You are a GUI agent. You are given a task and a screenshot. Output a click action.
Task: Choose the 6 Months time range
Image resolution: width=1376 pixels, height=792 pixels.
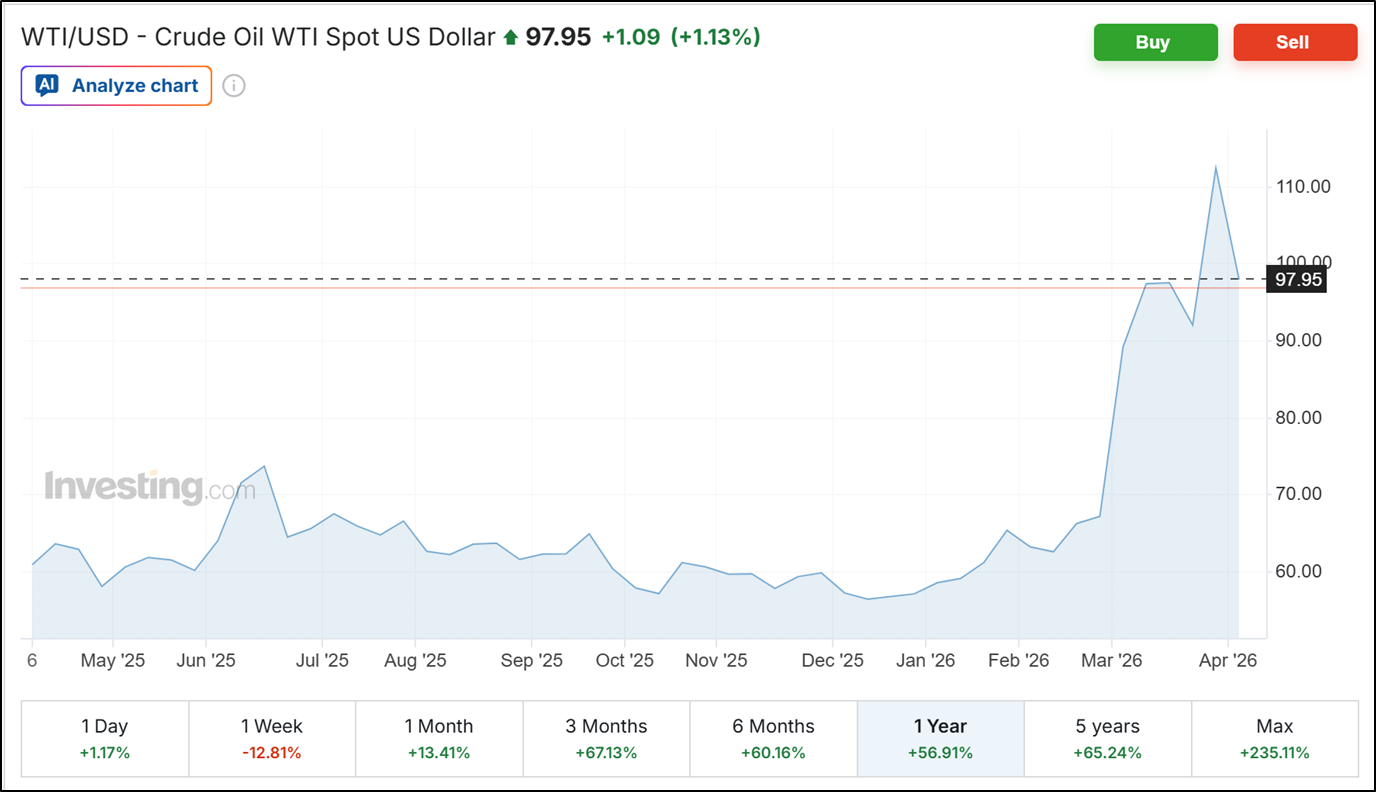[x=773, y=738]
